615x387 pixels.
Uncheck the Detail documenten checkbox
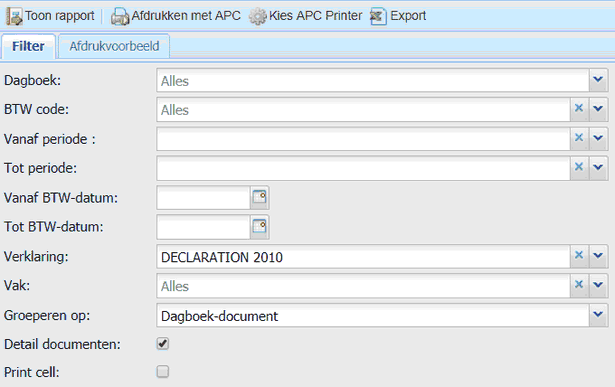coord(163,344)
